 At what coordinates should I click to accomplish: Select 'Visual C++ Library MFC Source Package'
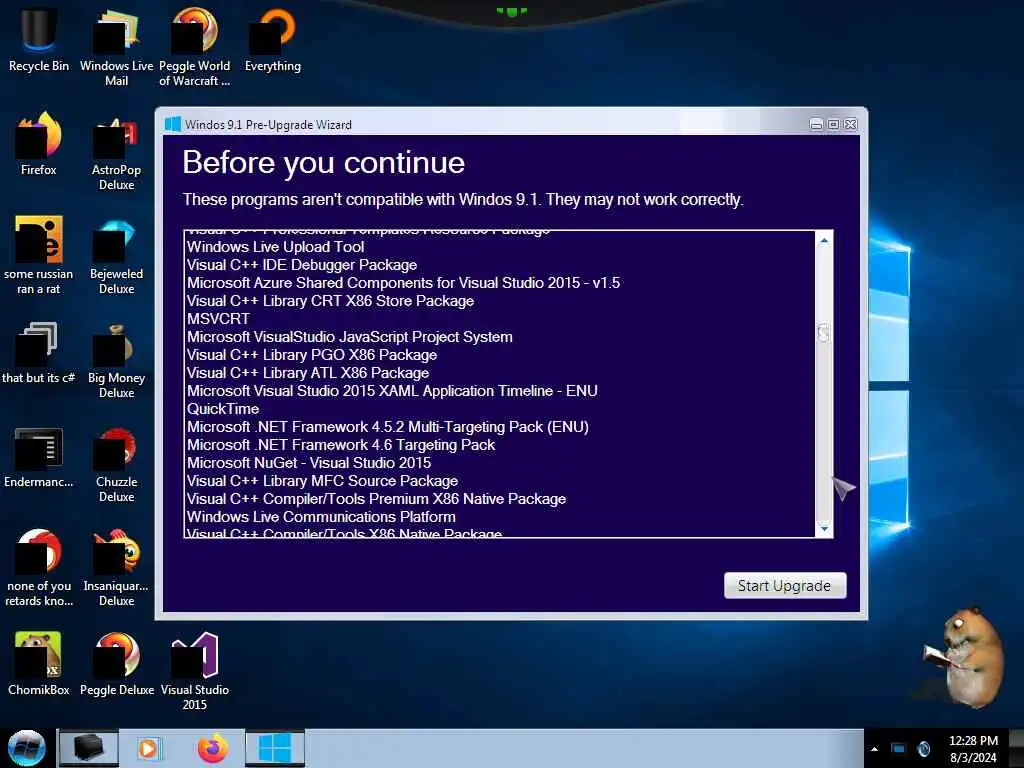(x=323, y=481)
